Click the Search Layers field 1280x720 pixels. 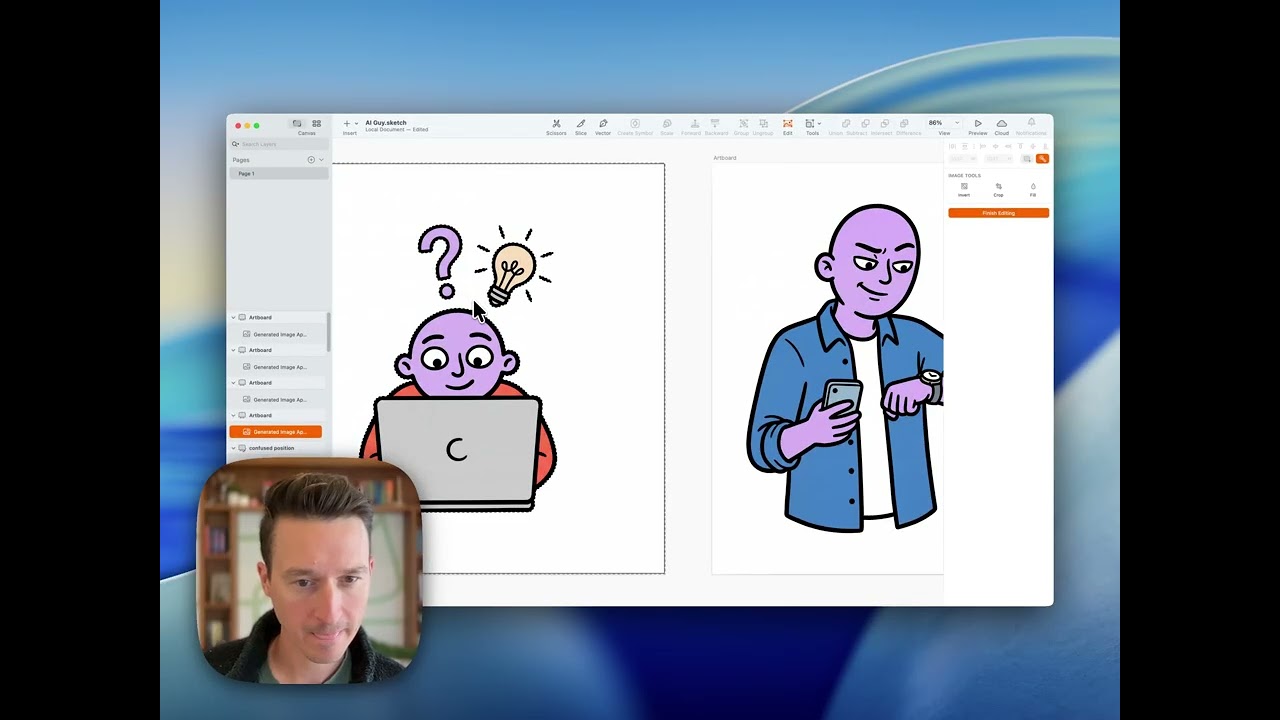tap(279, 144)
